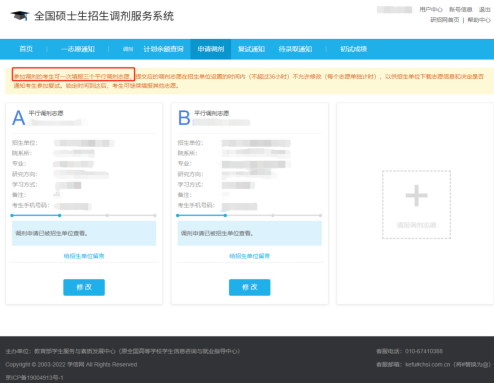Click the graduation cap logo icon
Viewport: 494px width, 384px height.
(20, 16)
